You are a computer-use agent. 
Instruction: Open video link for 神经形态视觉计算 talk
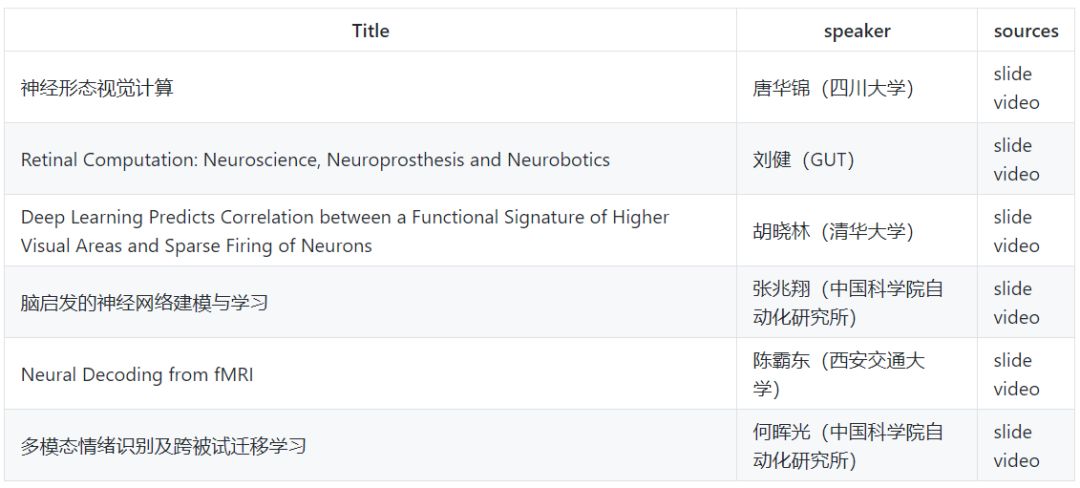[1016, 103]
